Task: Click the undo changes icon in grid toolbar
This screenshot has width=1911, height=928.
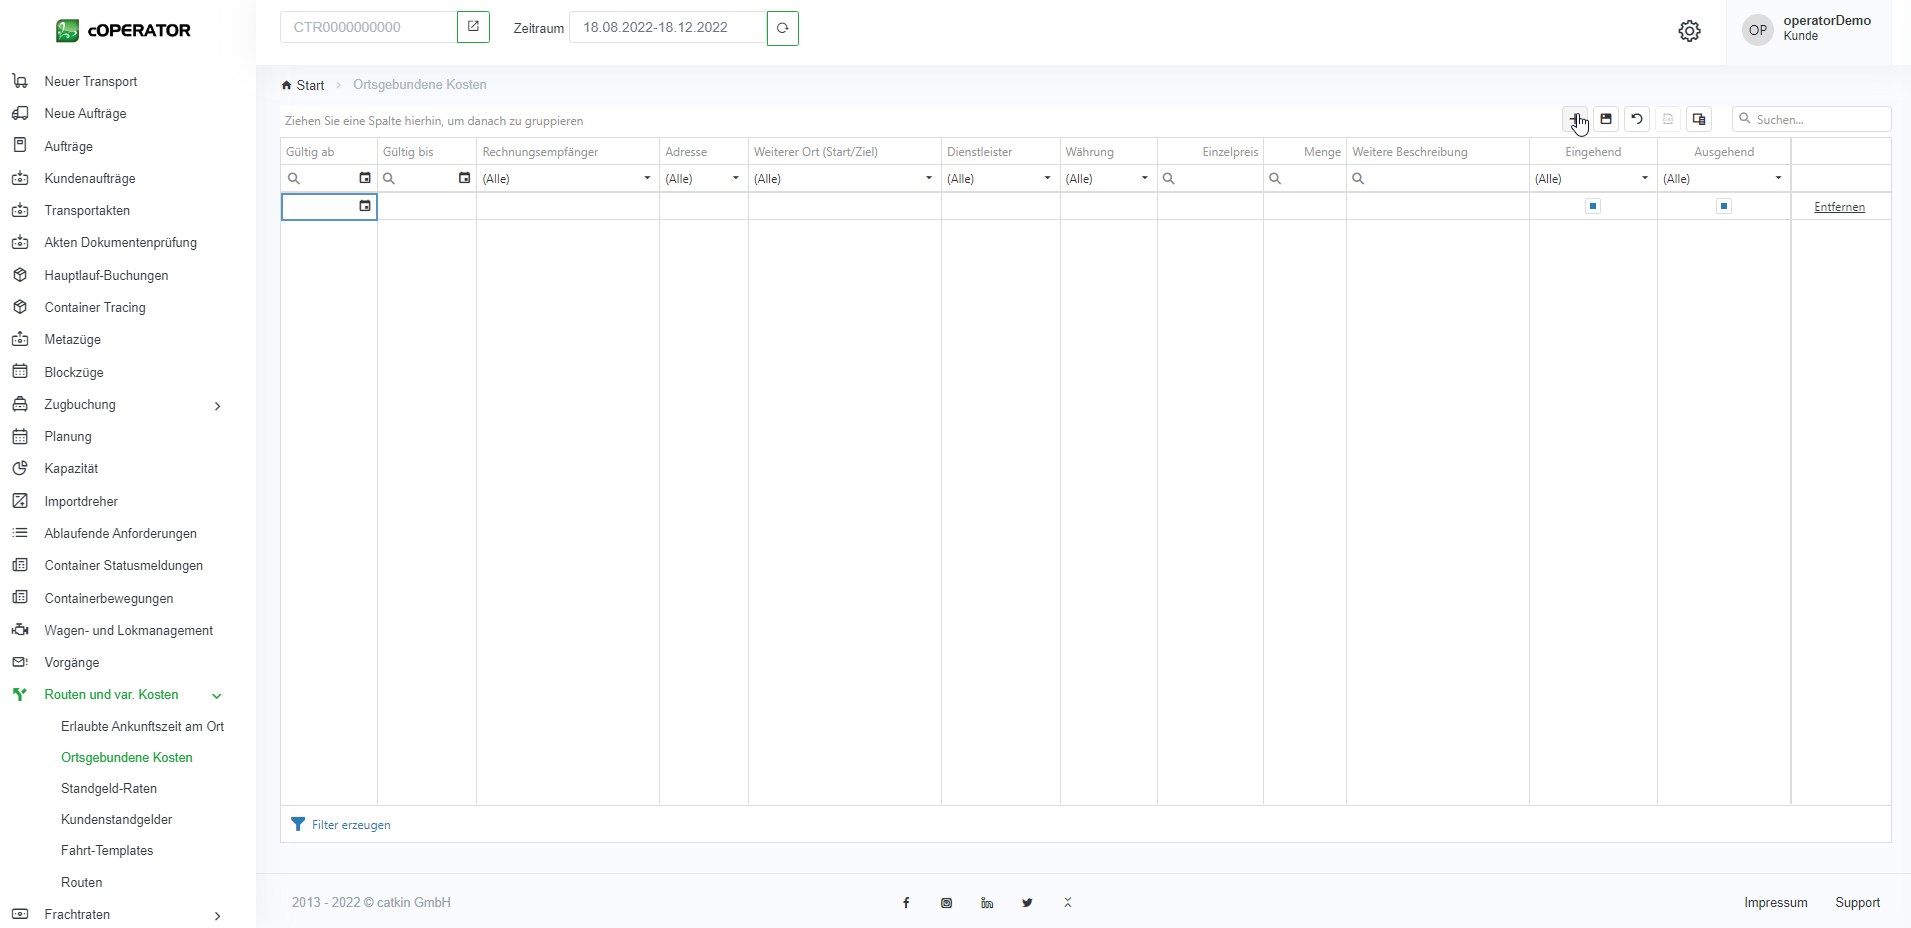Action: point(1637,119)
